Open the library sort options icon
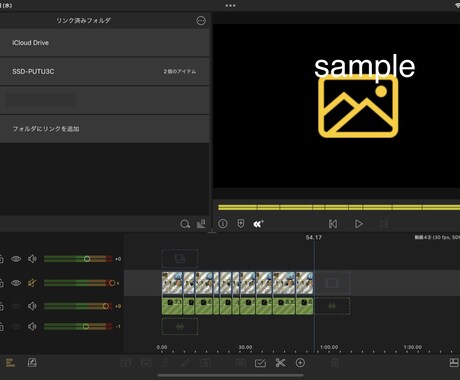This screenshot has width=460, height=380. tap(201, 224)
